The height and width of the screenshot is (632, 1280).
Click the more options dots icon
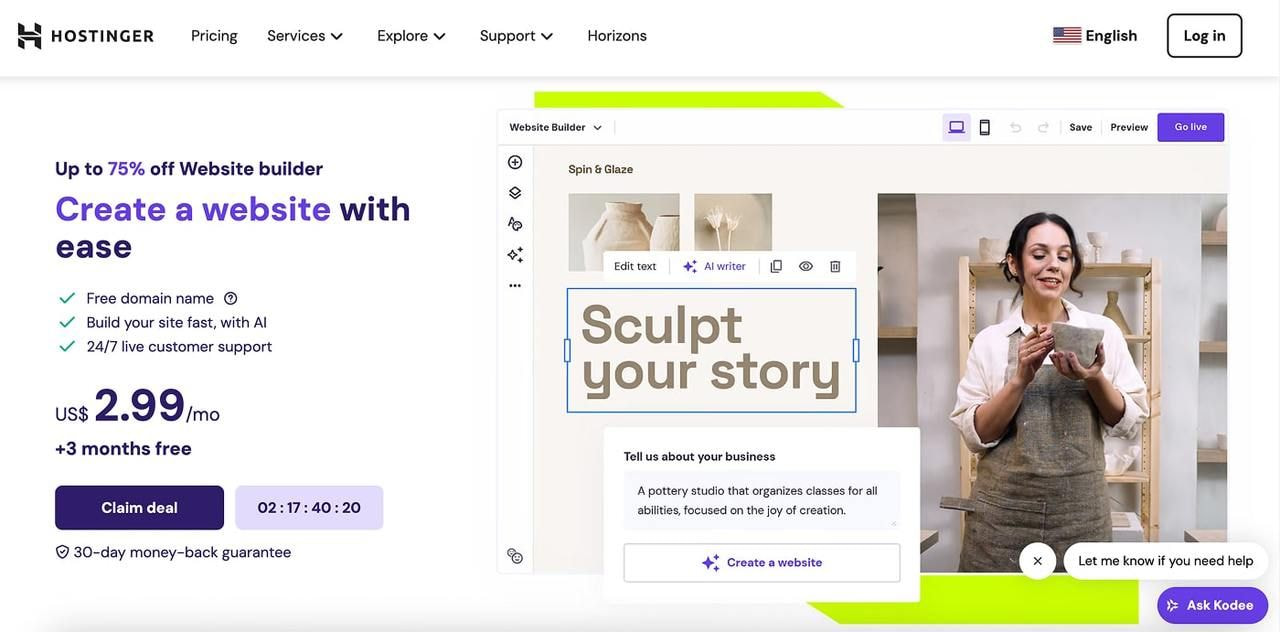(x=515, y=285)
